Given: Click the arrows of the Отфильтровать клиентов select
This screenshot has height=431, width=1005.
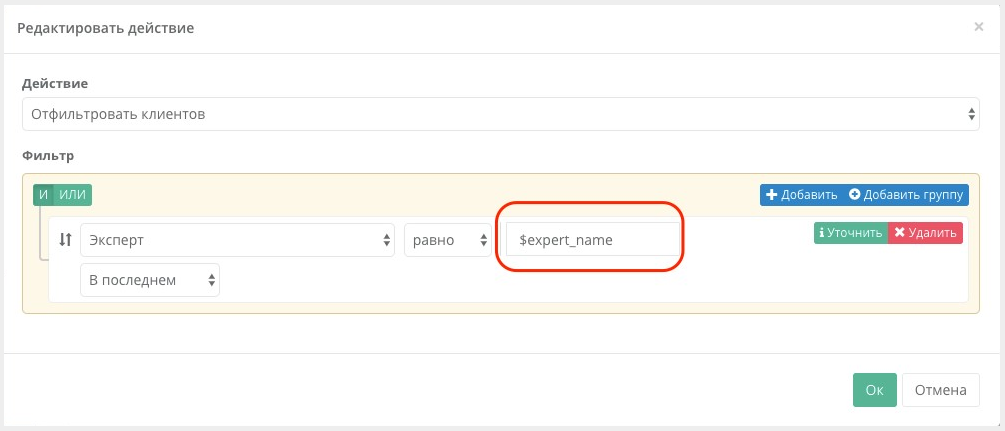Looking at the screenshot, I should pyautogui.click(x=971, y=115).
